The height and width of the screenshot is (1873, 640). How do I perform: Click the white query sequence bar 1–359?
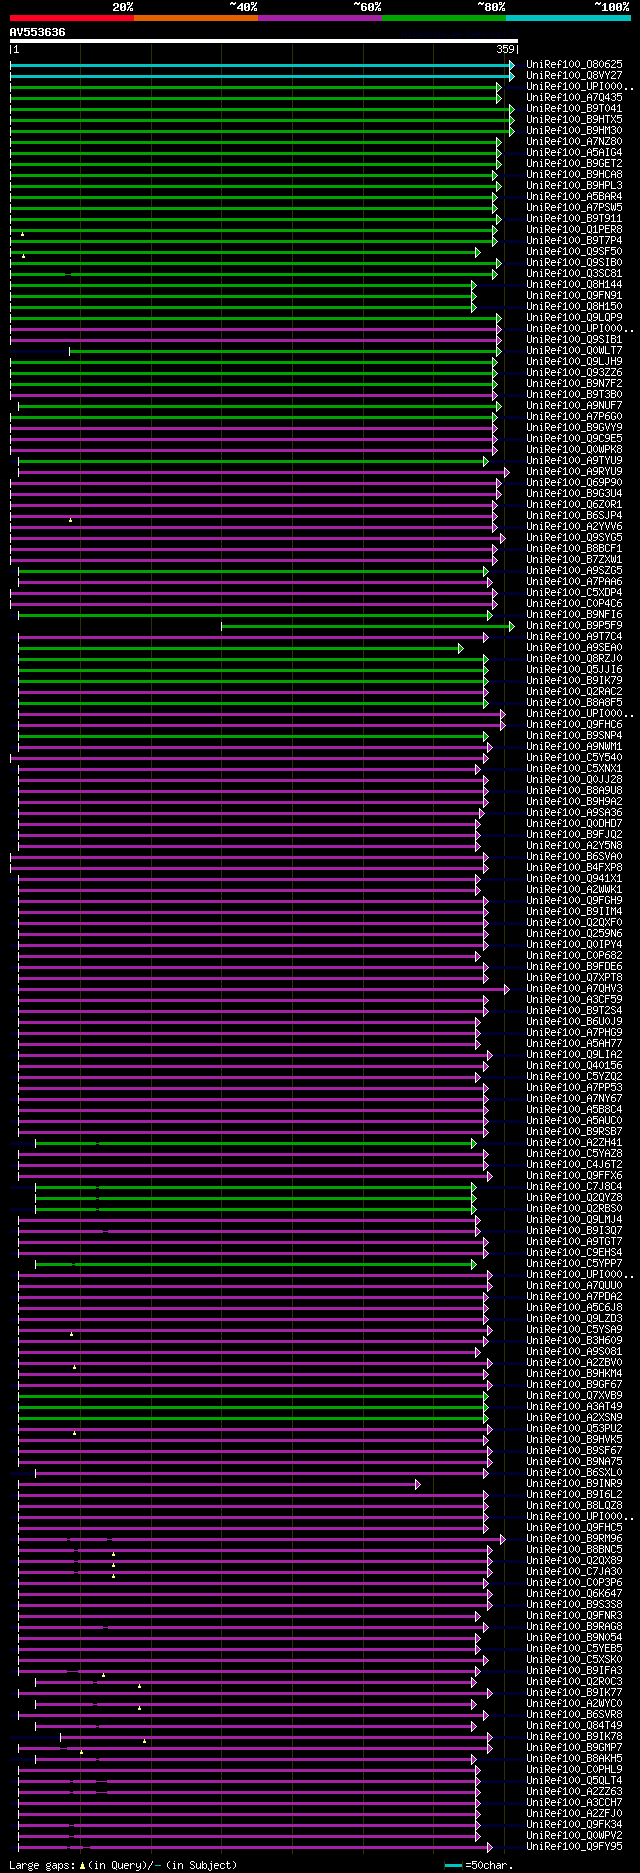[263, 41]
